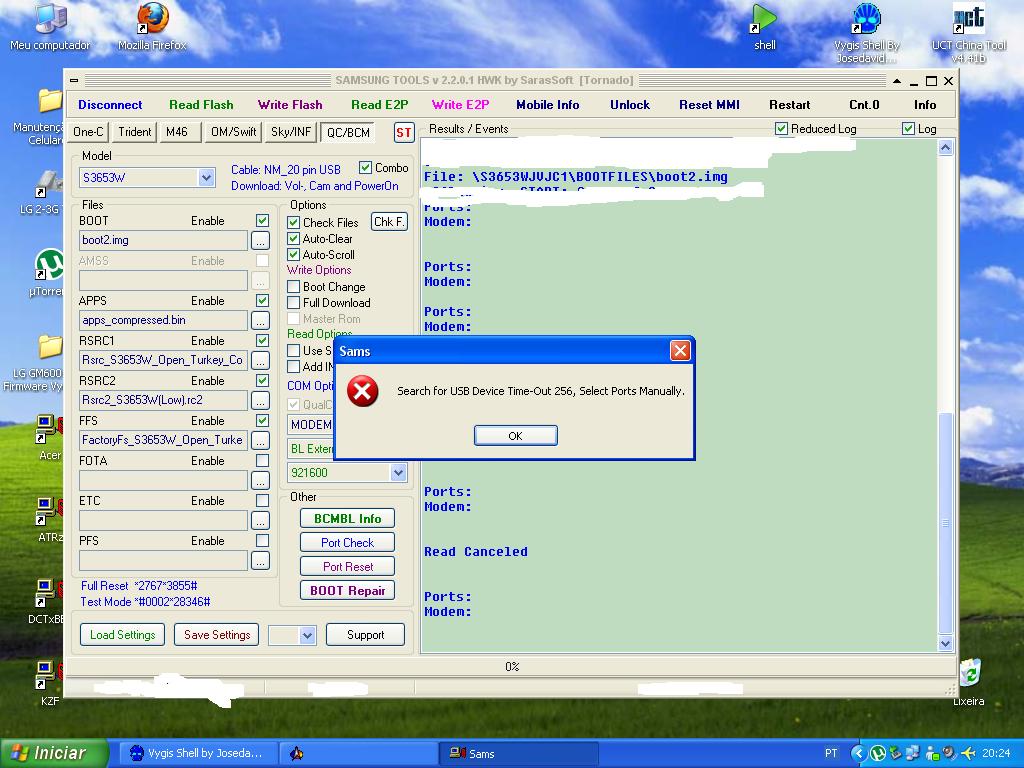Toggle Reduced Log checkbox
Viewport: 1024px width, 768px height.
[781, 129]
